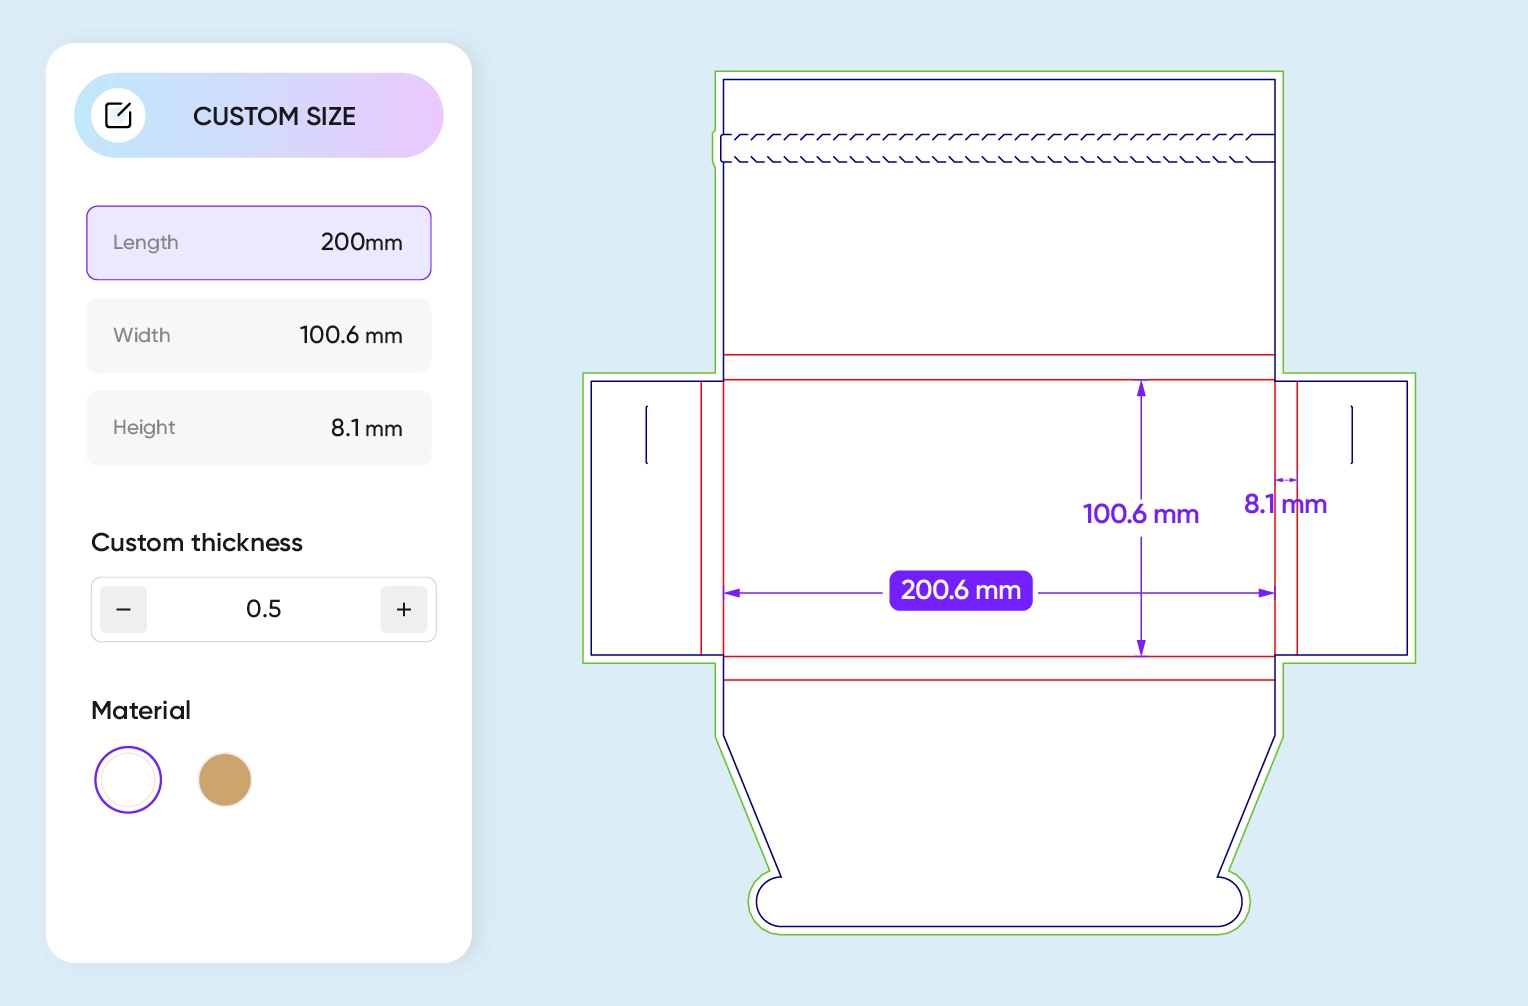
Task: Click the edit pencil icon in Custom Size
Action: [x=118, y=116]
